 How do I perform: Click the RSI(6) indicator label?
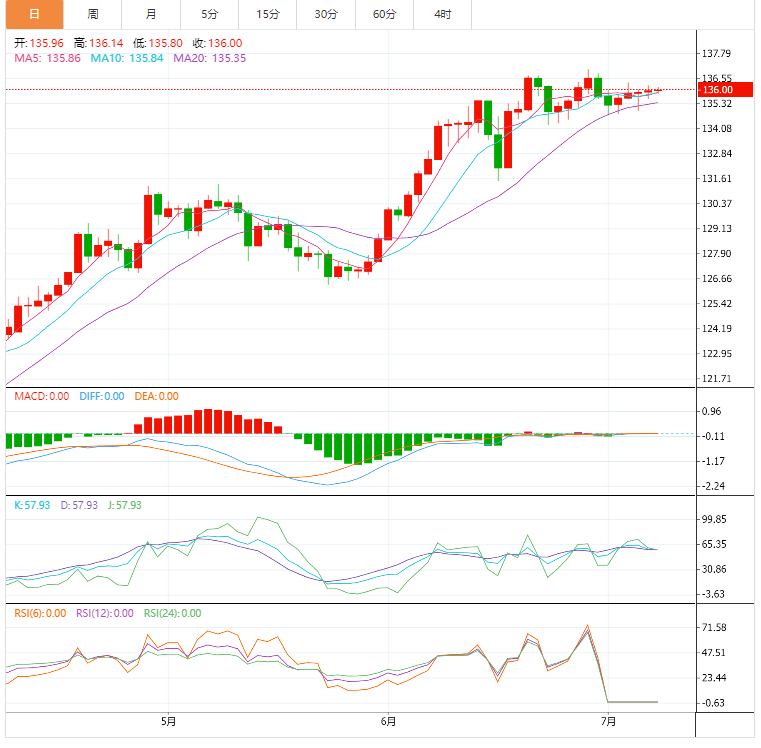(x=40, y=614)
